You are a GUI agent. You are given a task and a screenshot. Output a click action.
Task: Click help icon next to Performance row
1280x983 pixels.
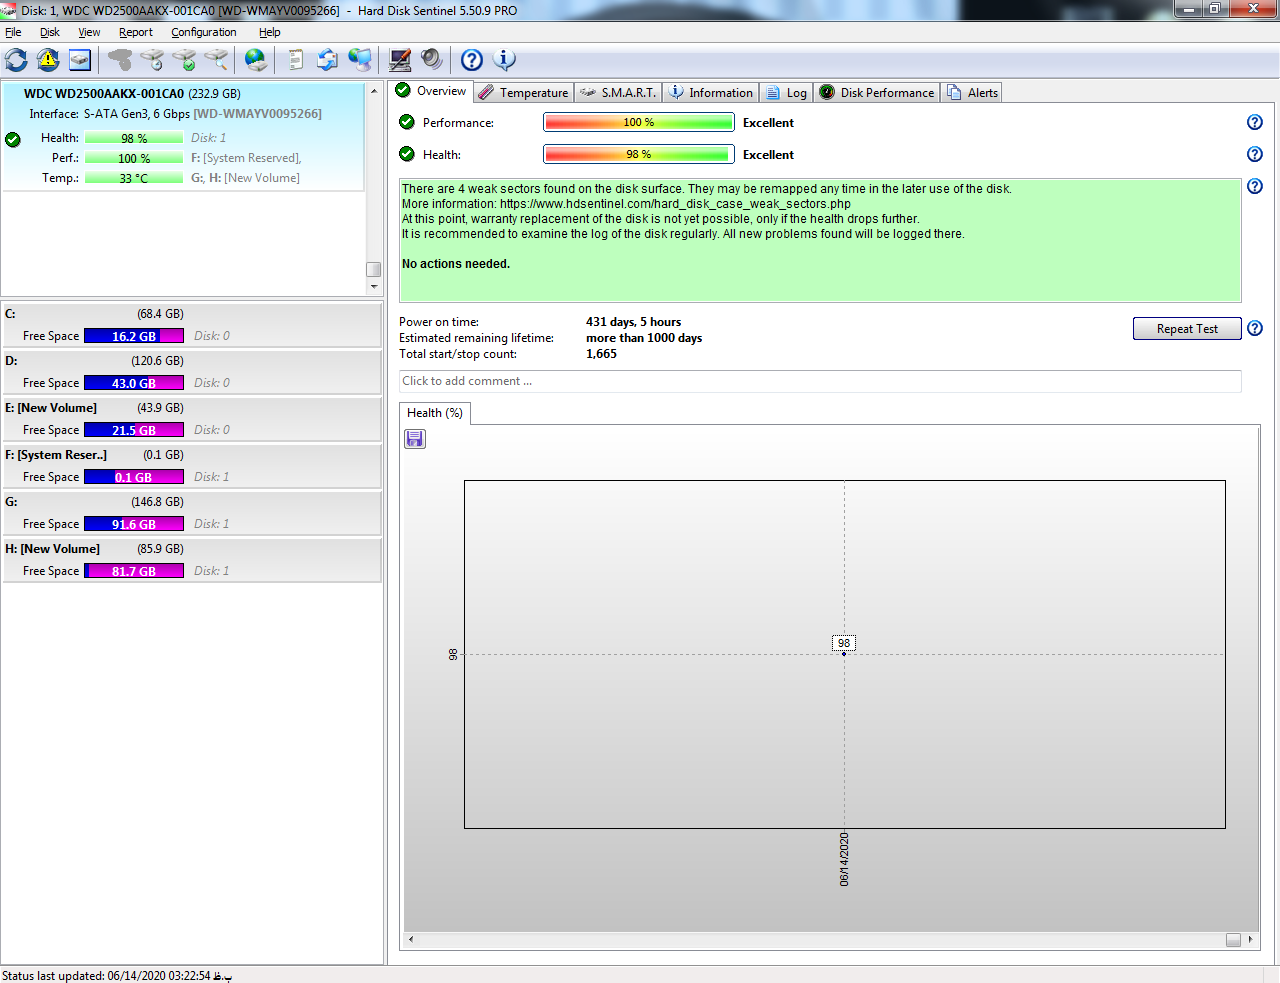point(1255,122)
